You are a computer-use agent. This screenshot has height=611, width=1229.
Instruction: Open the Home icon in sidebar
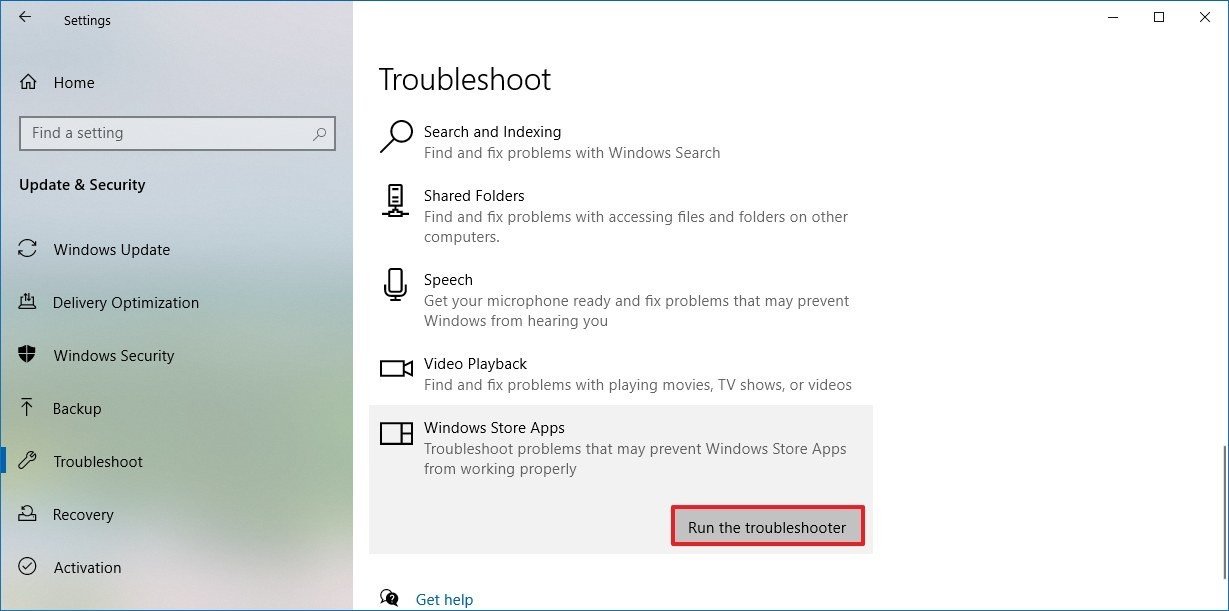click(x=29, y=82)
